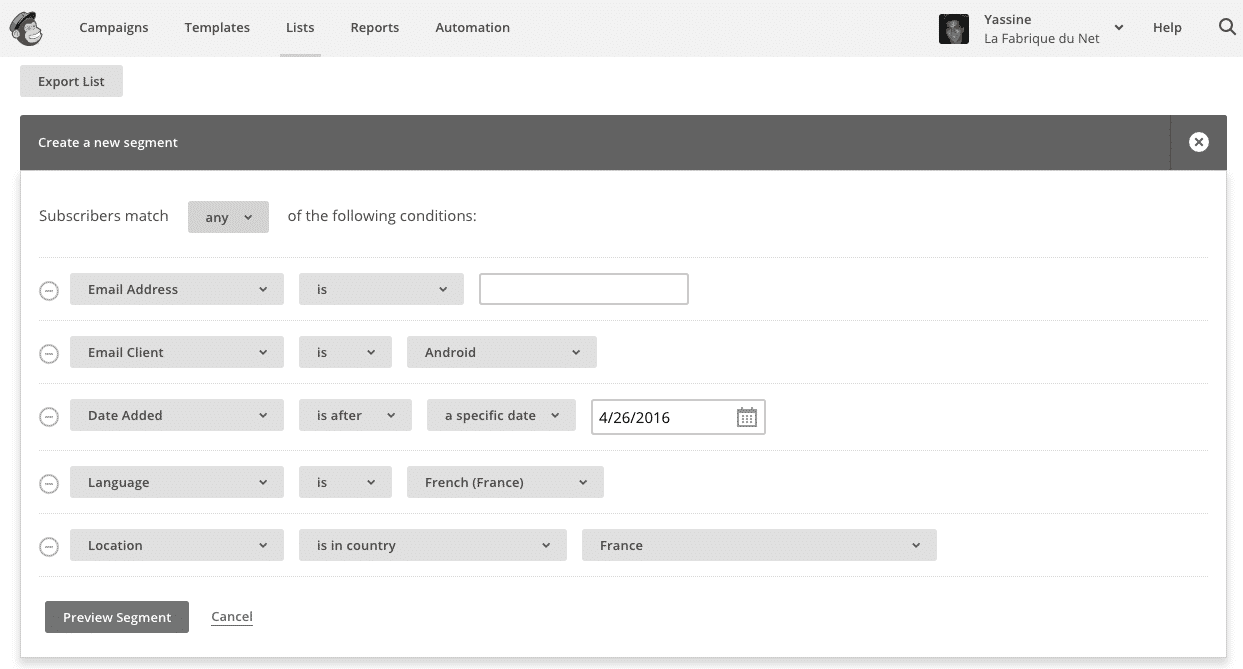Click the Preview Segment button
Viewport: 1243px width, 669px height.
[117, 617]
